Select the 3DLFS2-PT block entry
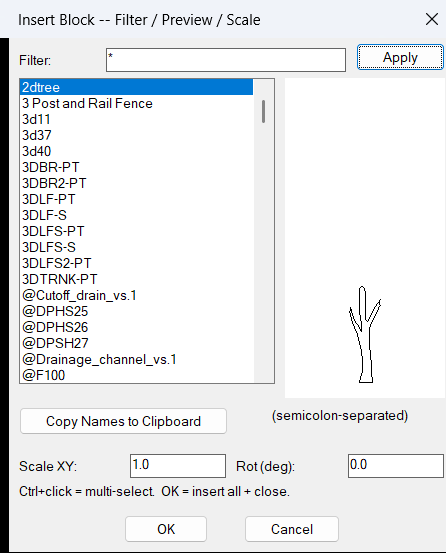This screenshot has width=446, height=553. pyautogui.click(x=136, y=263)
